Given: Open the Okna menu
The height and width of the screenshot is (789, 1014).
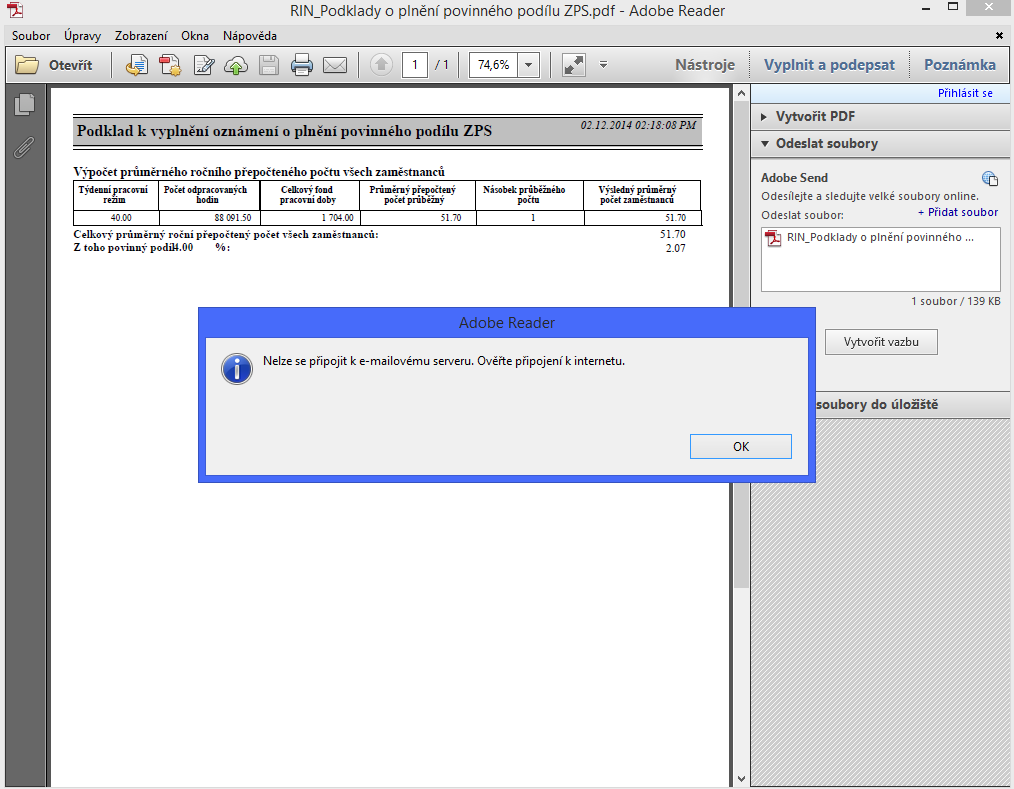Looking at the screenshot, I should (x=195, y=36).
